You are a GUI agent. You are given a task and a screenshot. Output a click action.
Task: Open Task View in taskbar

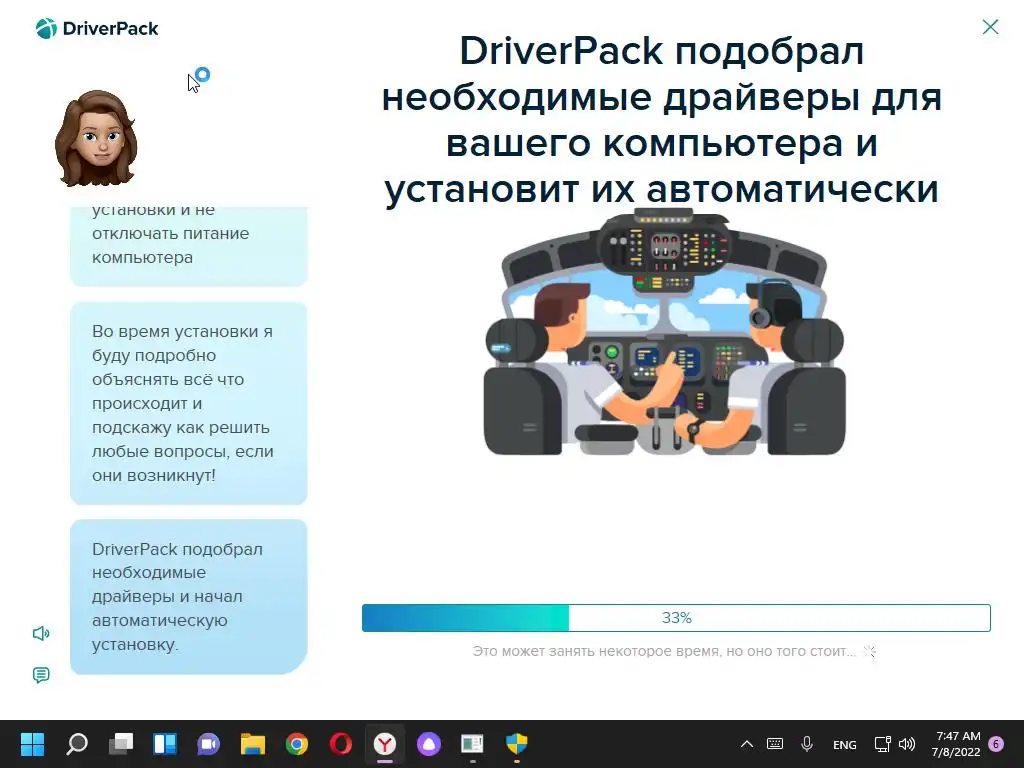[x=121, y=744]
